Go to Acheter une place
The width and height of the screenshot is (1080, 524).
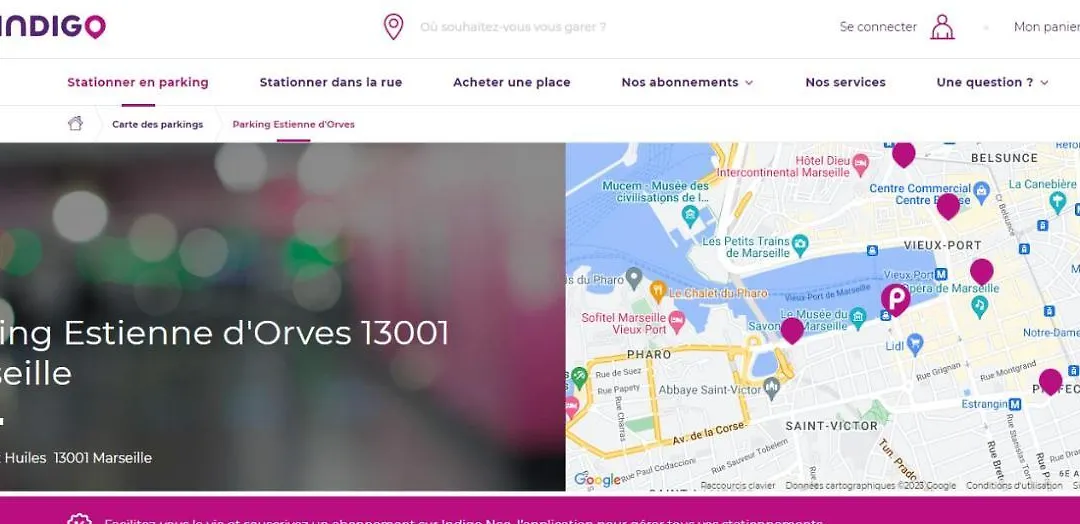[x=512, y=82]
